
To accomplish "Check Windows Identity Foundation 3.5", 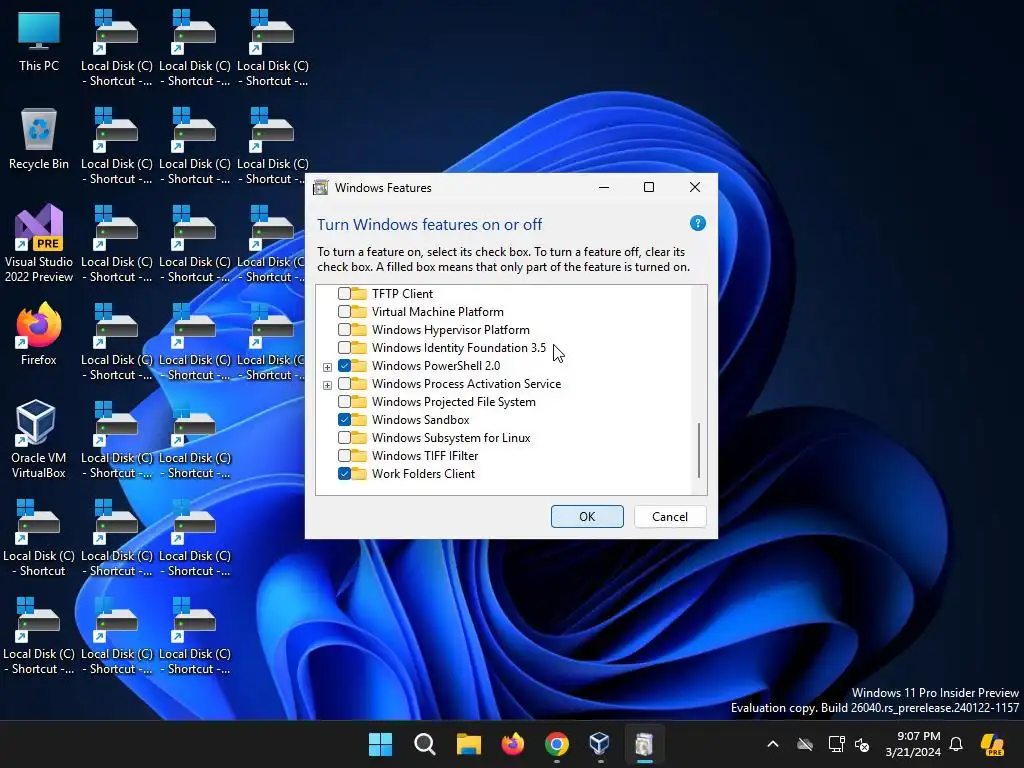I will coord(344,347).
